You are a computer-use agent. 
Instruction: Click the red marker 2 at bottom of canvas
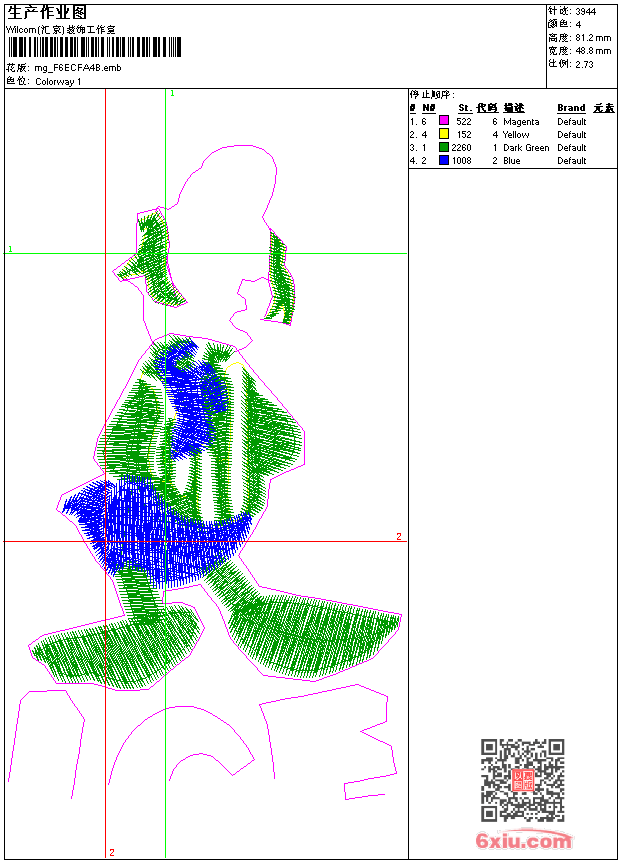(112, 852)
